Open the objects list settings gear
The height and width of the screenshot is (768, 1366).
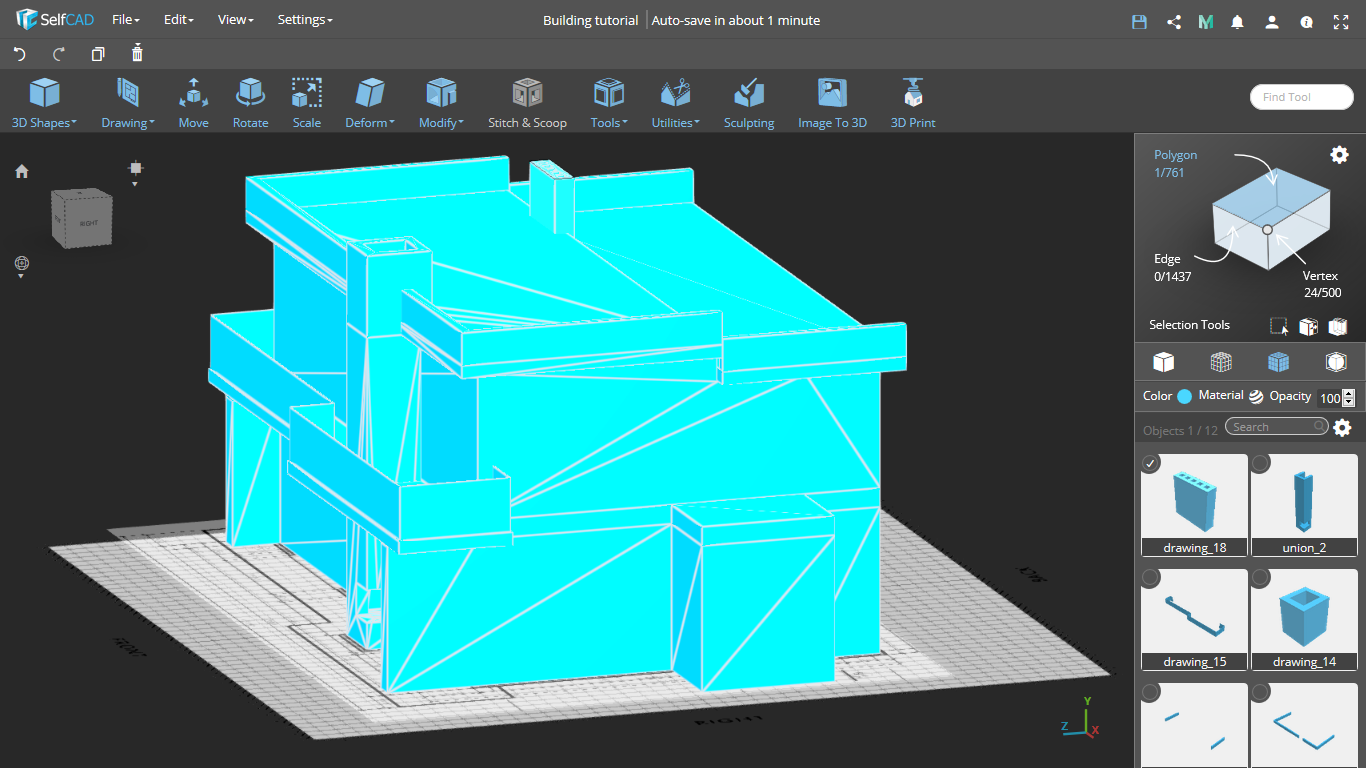point(1342,428)
